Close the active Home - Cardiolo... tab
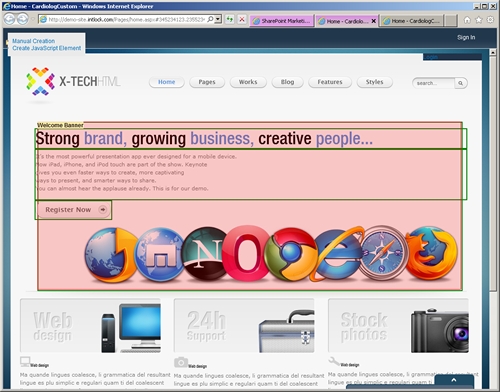 tap(374, 21)
